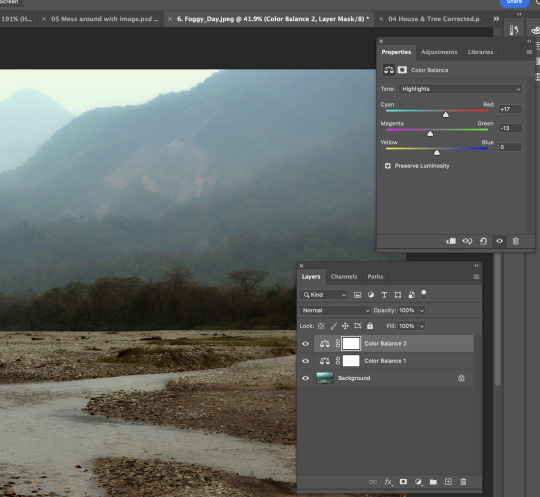Screen dimensions: 540x497
Task: Click the Share button
Action: point(514,3)
